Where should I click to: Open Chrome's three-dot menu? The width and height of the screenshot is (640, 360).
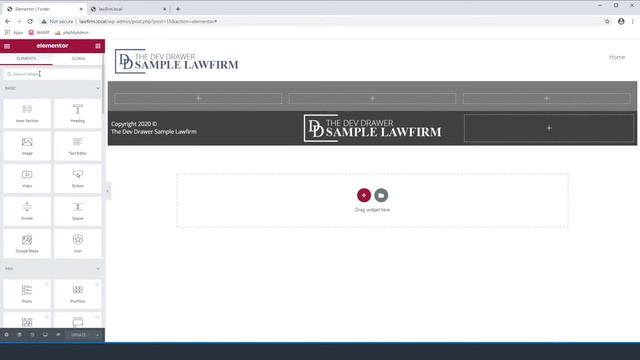tap(633, 21)
